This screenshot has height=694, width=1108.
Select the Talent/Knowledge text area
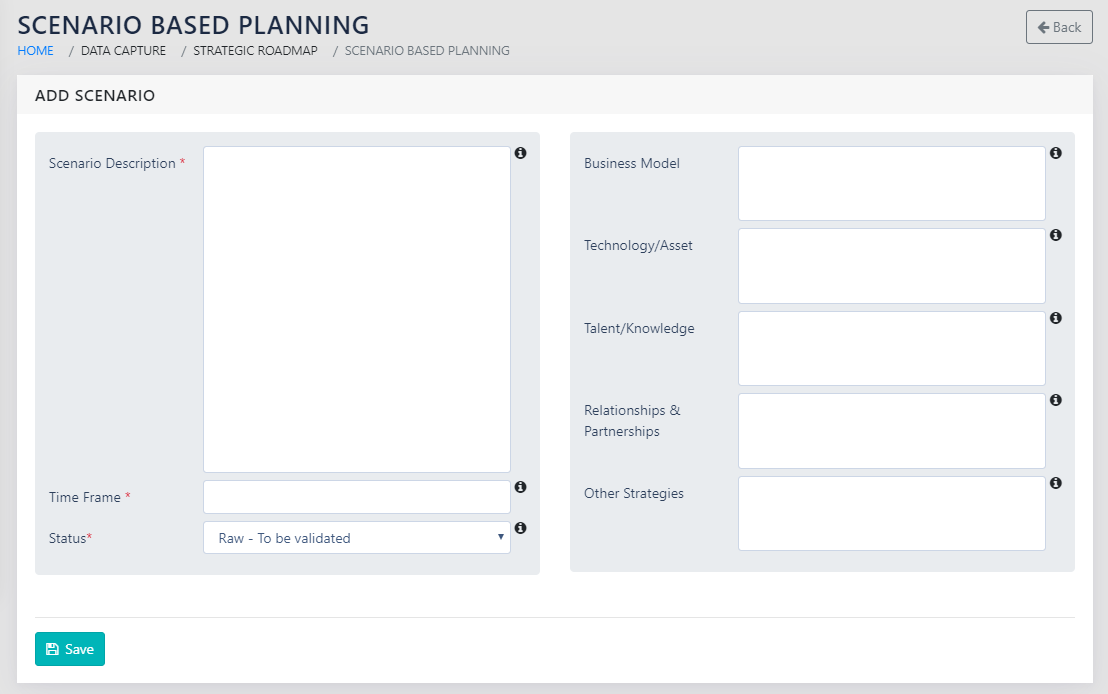pos(891,348)
